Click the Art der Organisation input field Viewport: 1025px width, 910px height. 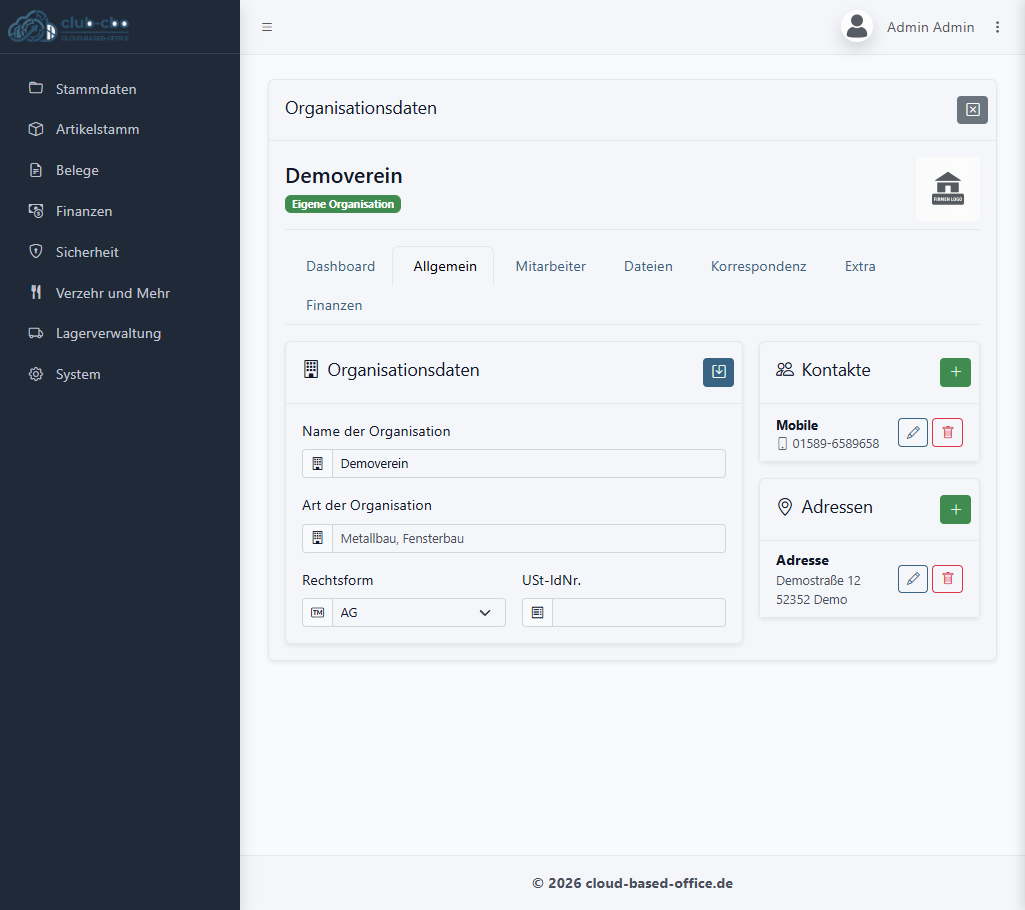[528, 538]
